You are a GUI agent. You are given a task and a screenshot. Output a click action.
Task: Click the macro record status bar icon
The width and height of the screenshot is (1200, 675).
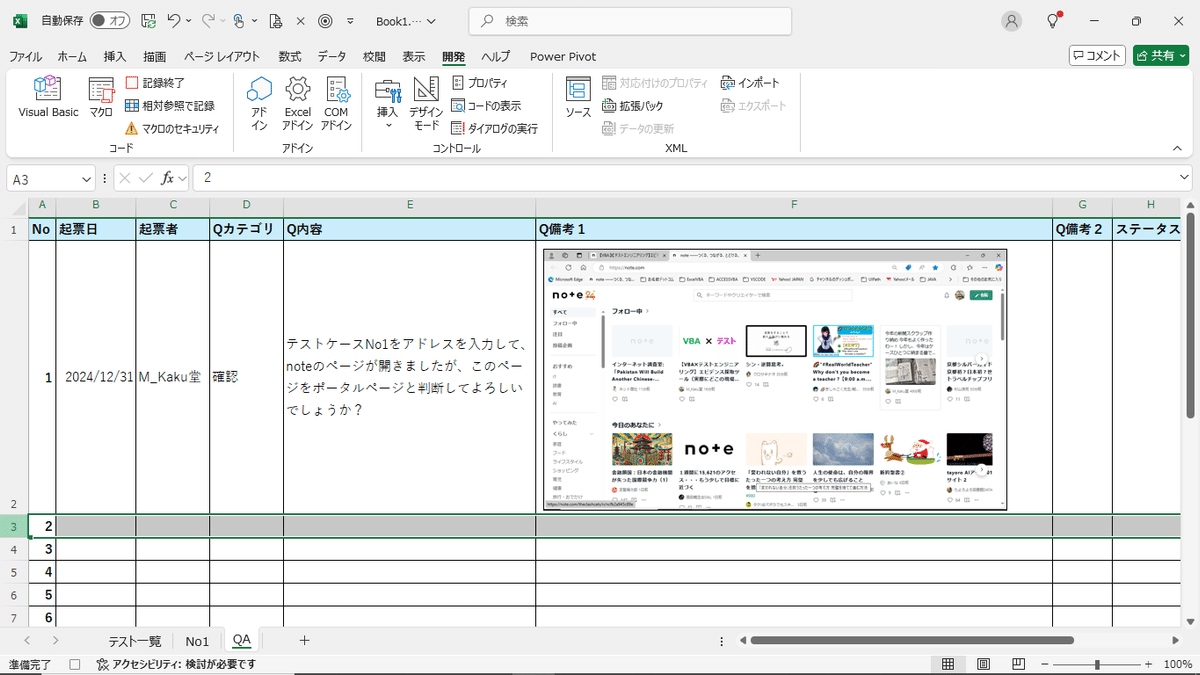point(75,664)
